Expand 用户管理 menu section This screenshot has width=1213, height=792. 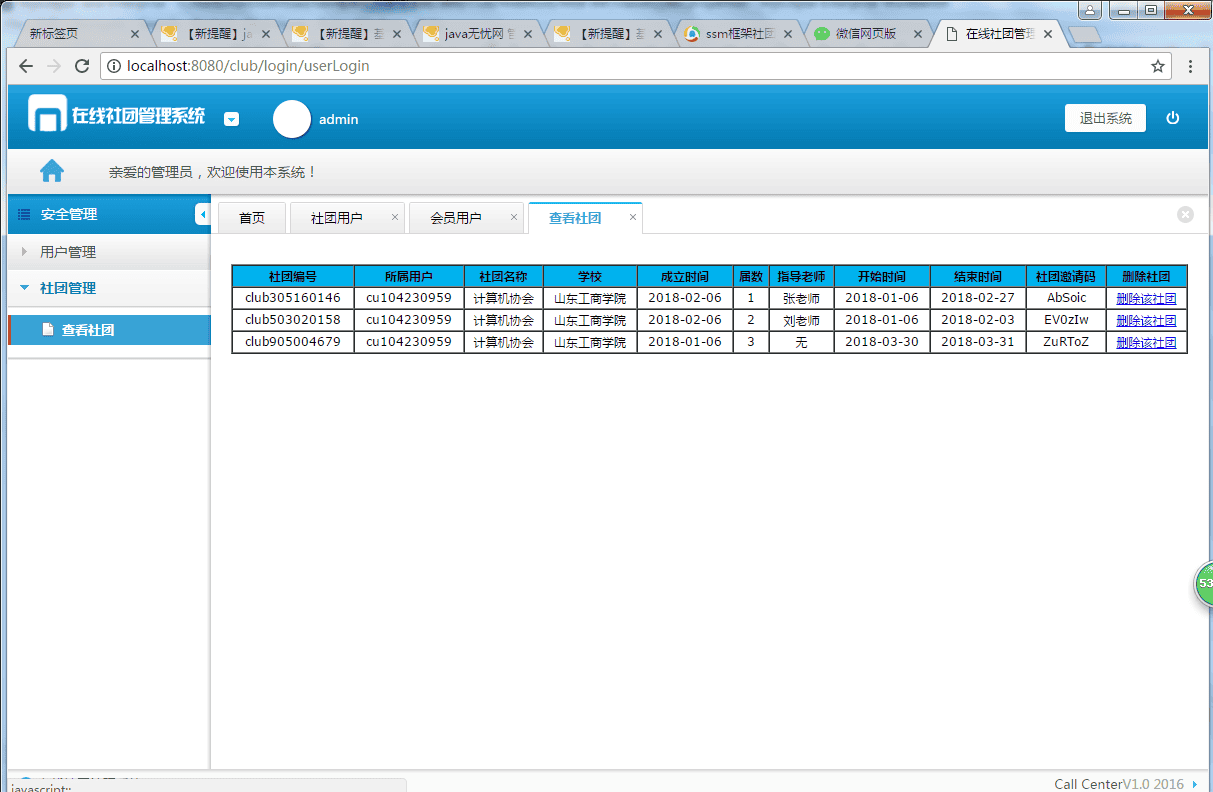[x=109, y=252]
